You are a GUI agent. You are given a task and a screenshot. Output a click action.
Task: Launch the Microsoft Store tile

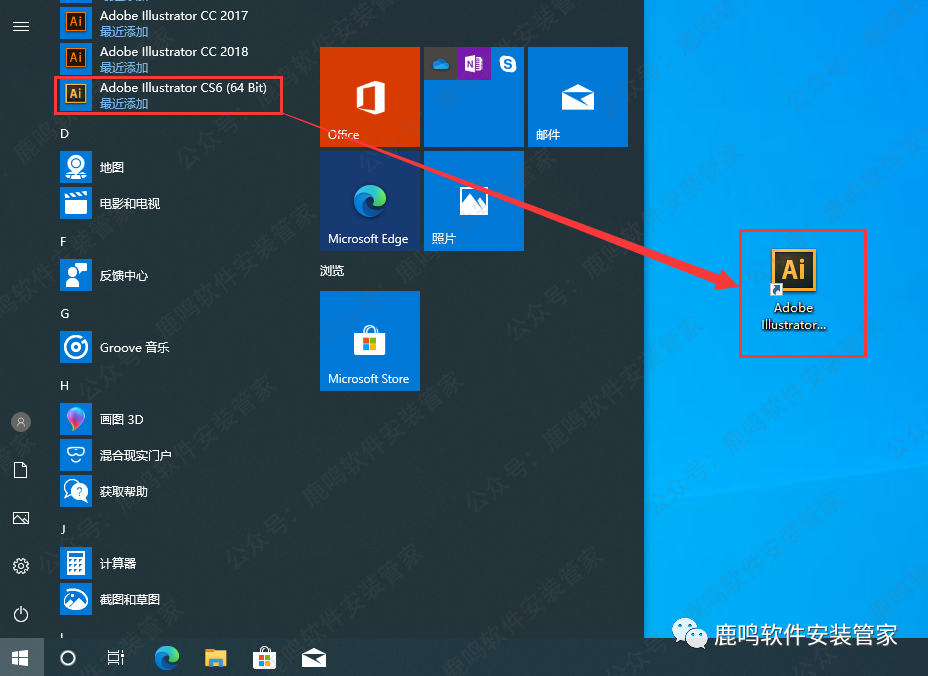tap(370, 341)
